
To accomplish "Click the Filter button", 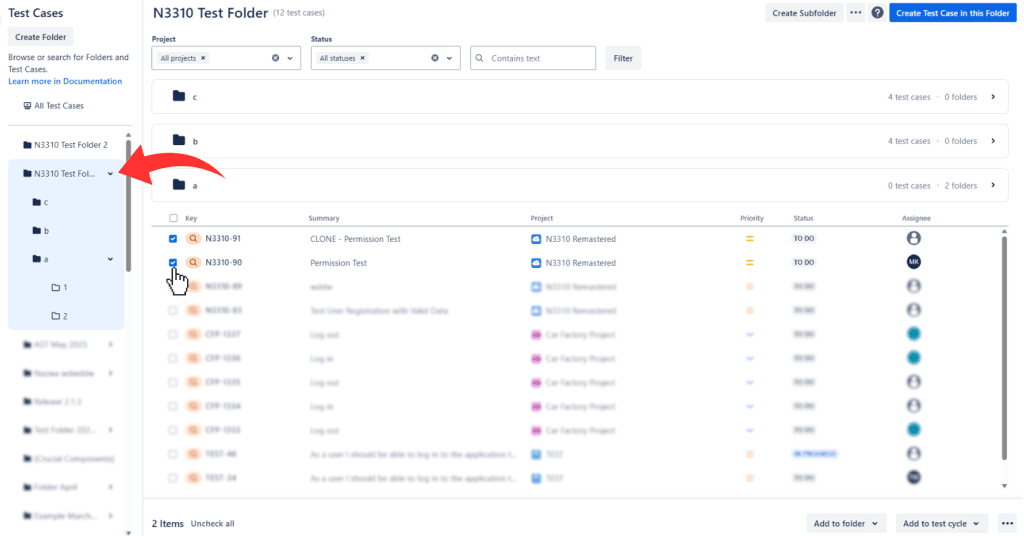I will click(623, 58).
